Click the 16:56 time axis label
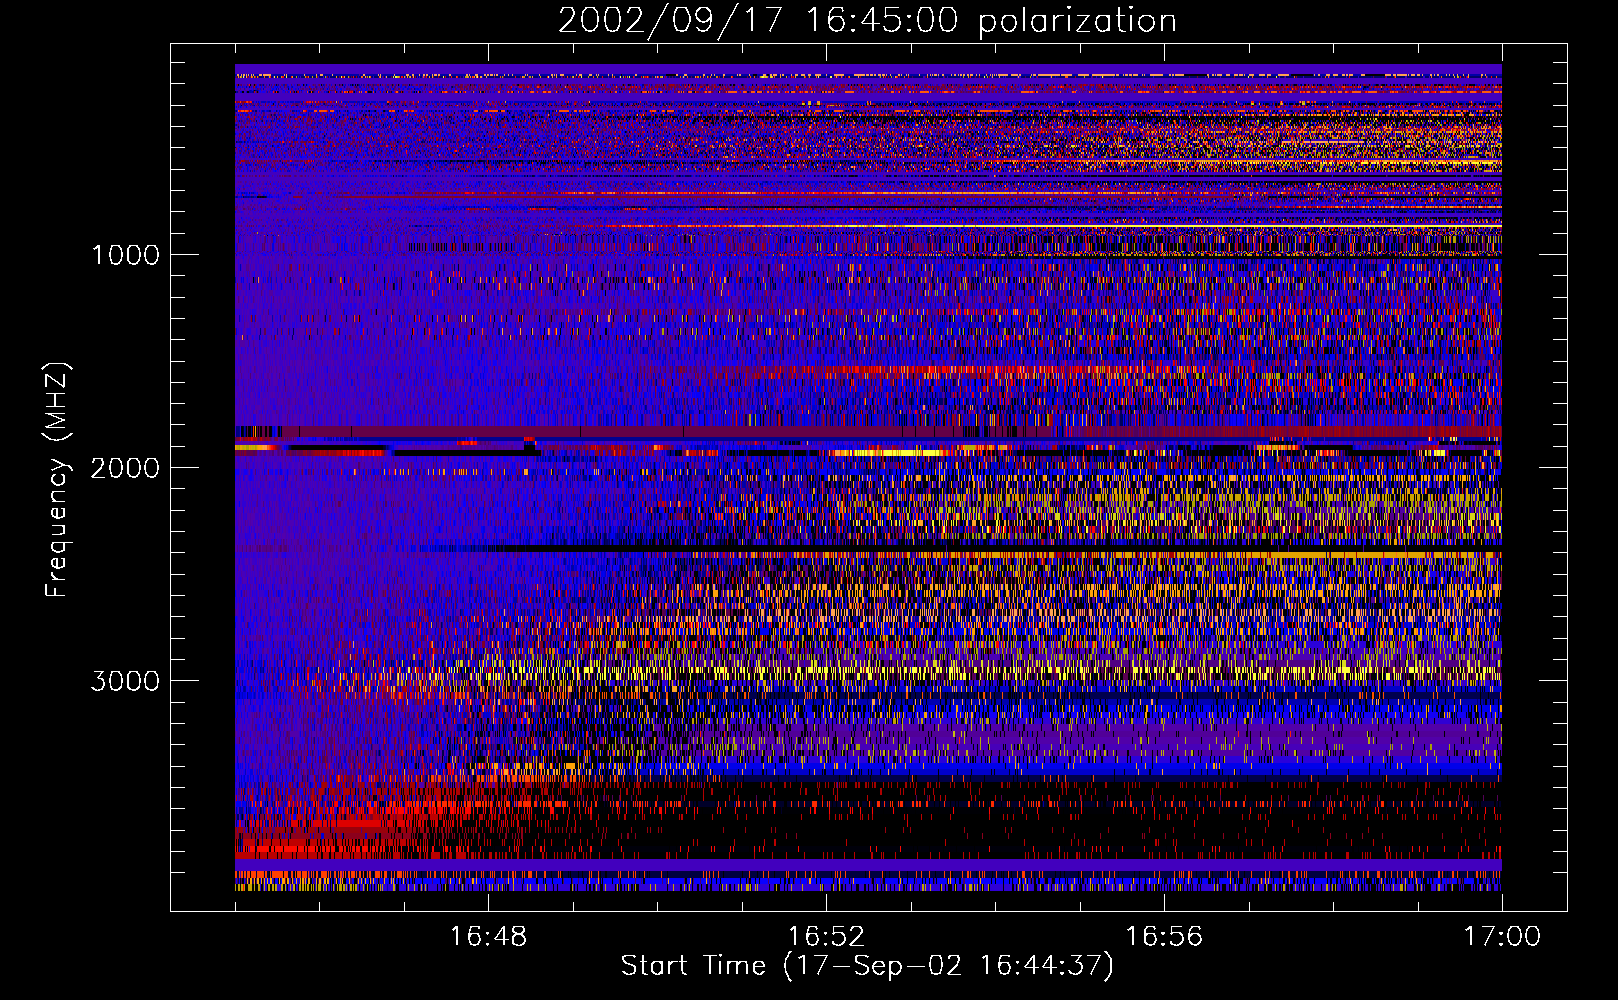The height and width of the screenshot is (1000, 1618). [1164, 937]
